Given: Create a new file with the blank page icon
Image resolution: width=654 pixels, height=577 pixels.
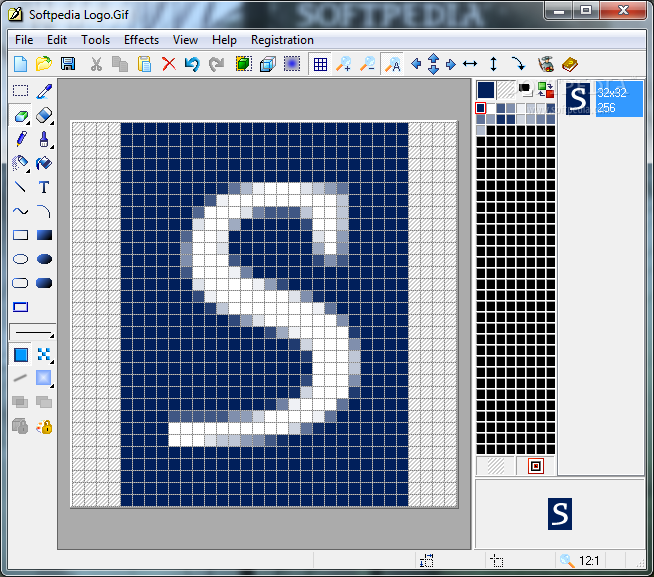Looking at the screenshot, I should tap(20, 64).
